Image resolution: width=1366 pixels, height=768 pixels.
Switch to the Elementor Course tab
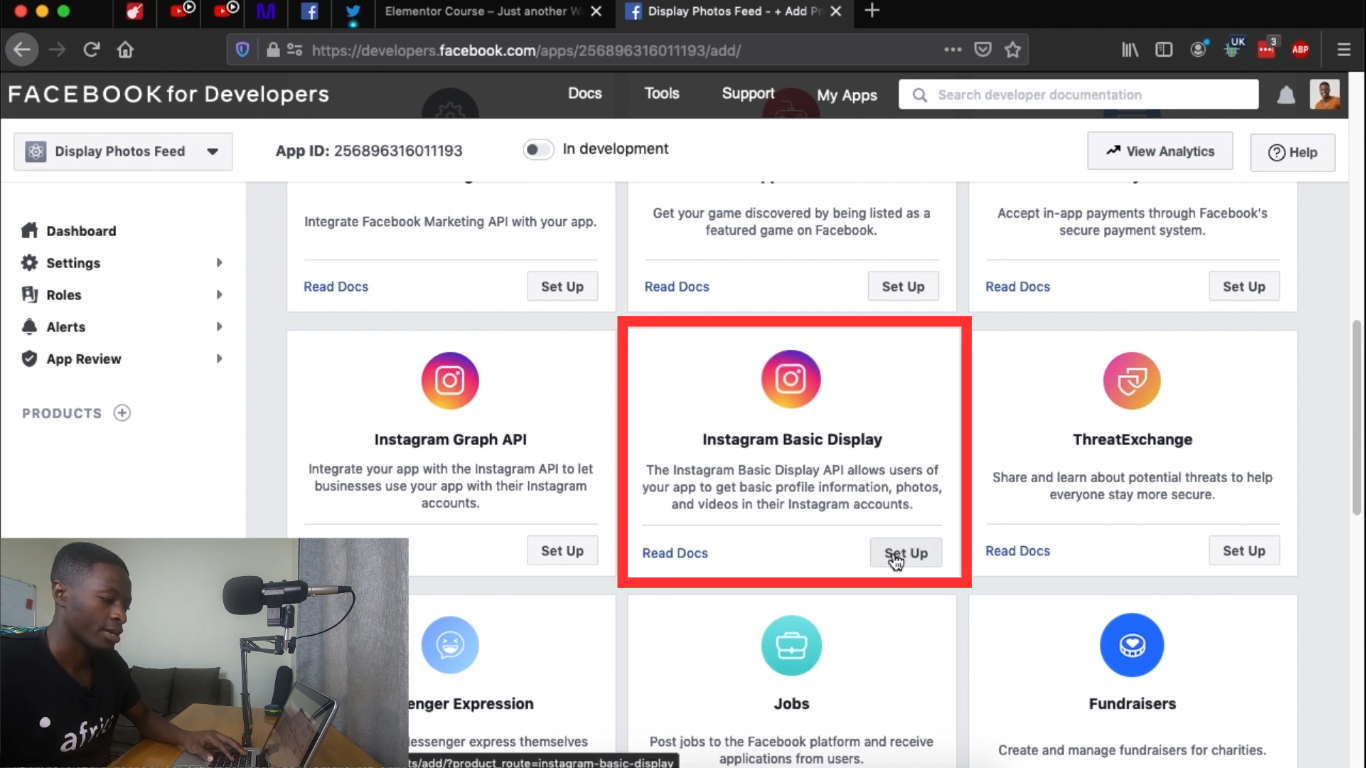483,12
